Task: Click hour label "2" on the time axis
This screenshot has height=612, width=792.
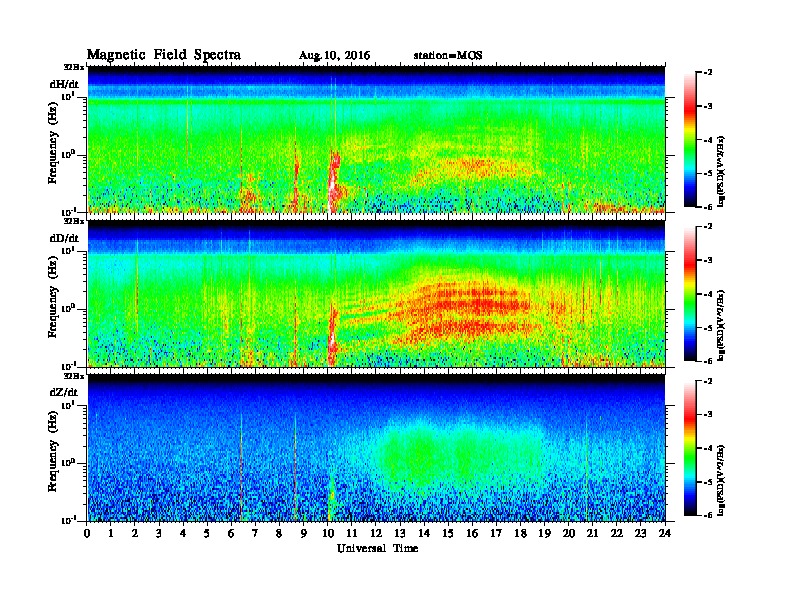Action: pyautogui.click(x=135, y=533)
